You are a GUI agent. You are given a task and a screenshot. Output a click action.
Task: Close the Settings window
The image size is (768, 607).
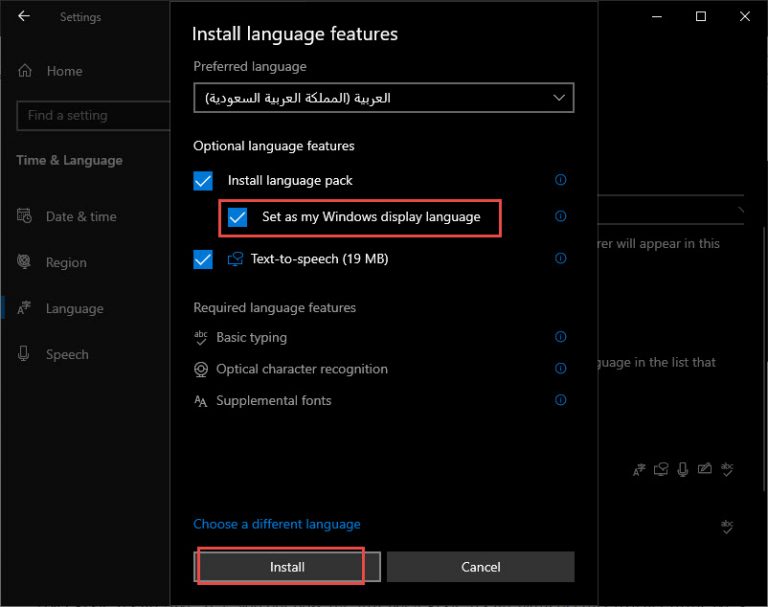tap(744, 16)
